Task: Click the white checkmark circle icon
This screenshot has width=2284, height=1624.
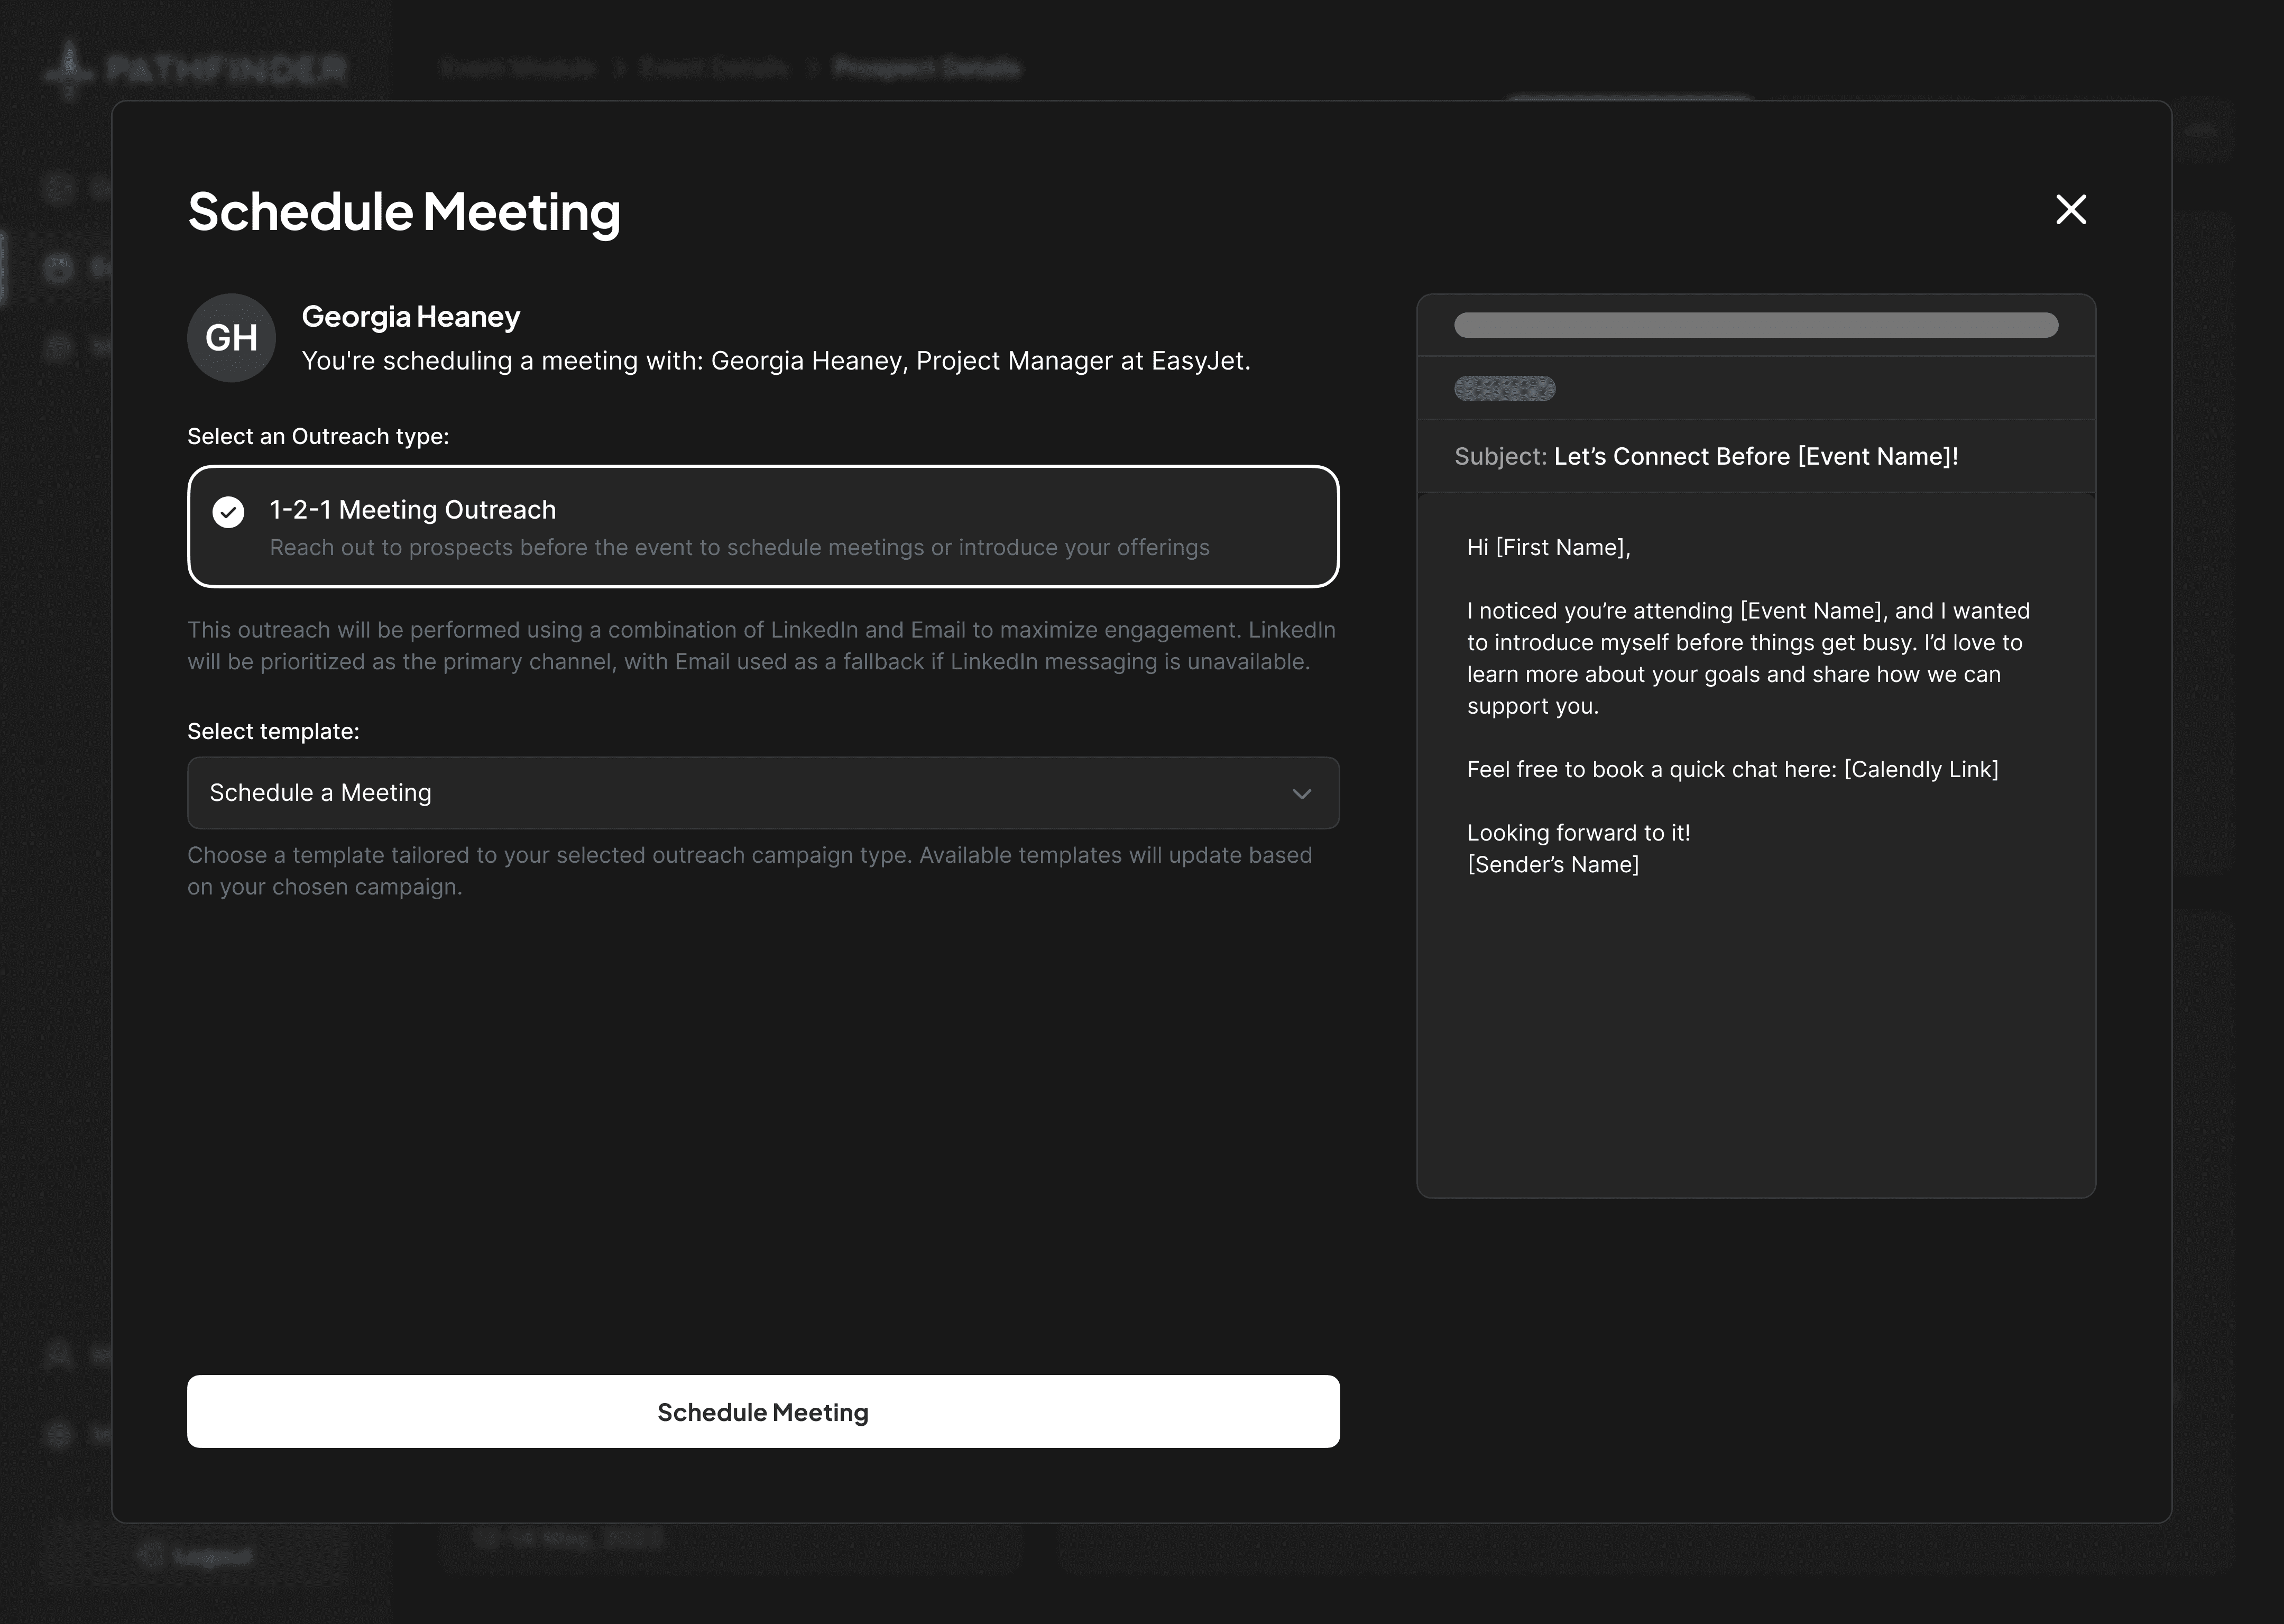Action: pyautogui.click(x=228, y=512)
